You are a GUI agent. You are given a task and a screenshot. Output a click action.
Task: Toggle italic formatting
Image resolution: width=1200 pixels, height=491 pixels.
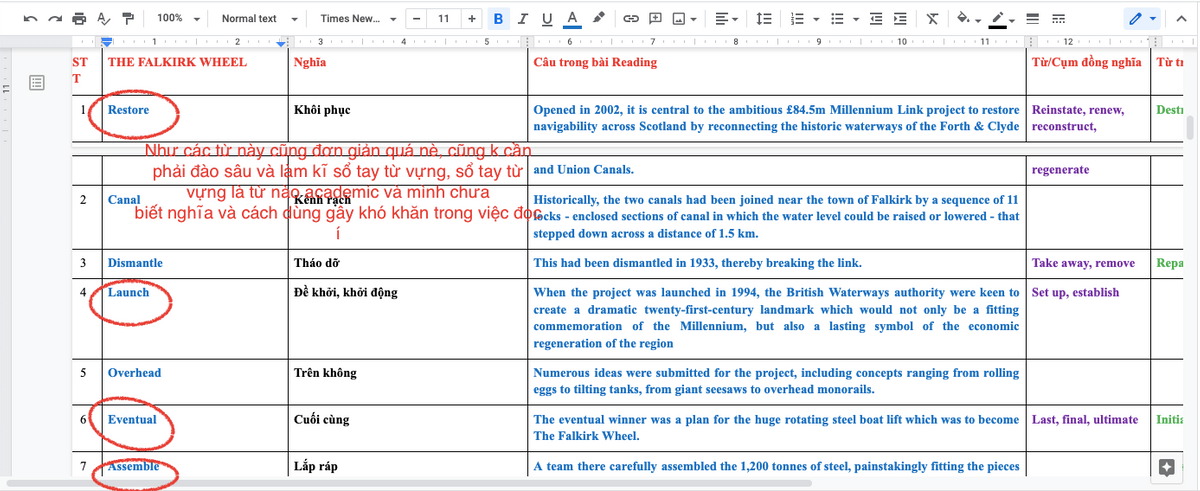(523, 18)
